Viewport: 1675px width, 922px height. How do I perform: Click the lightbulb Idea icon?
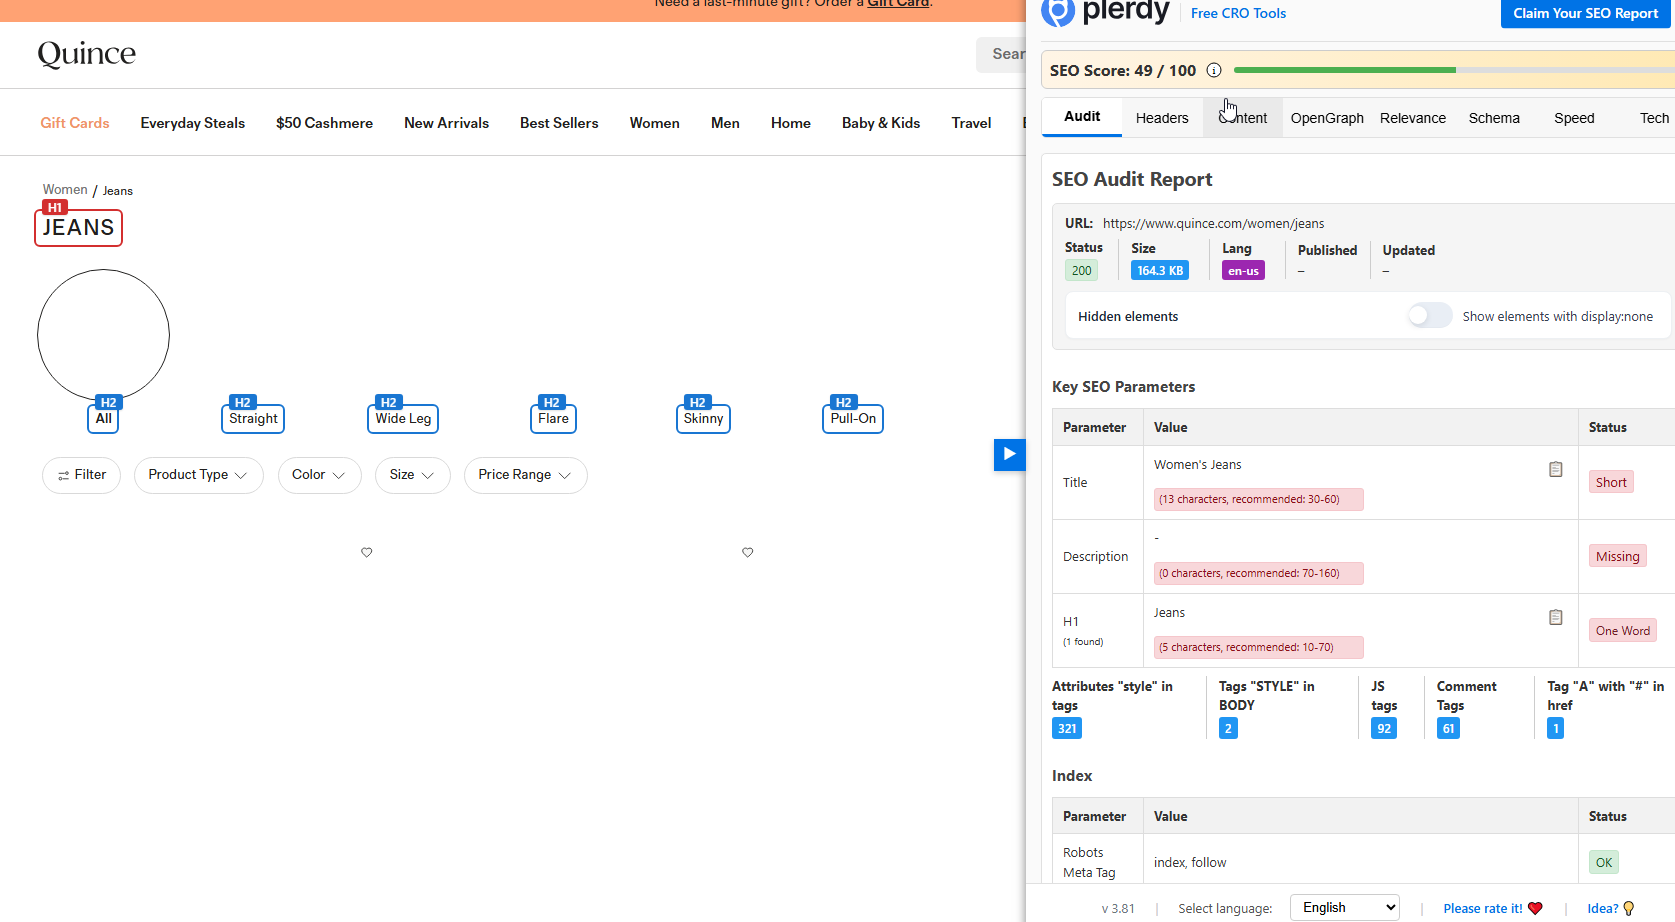1629,908
